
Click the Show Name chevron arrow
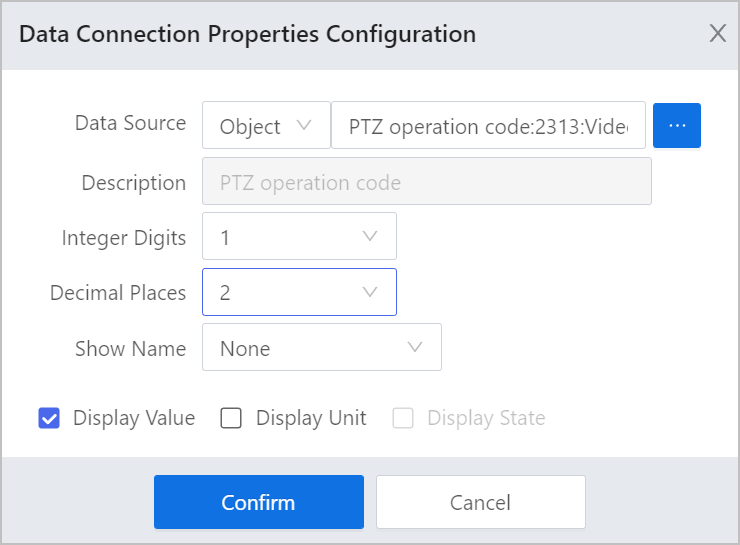[415, 348]
